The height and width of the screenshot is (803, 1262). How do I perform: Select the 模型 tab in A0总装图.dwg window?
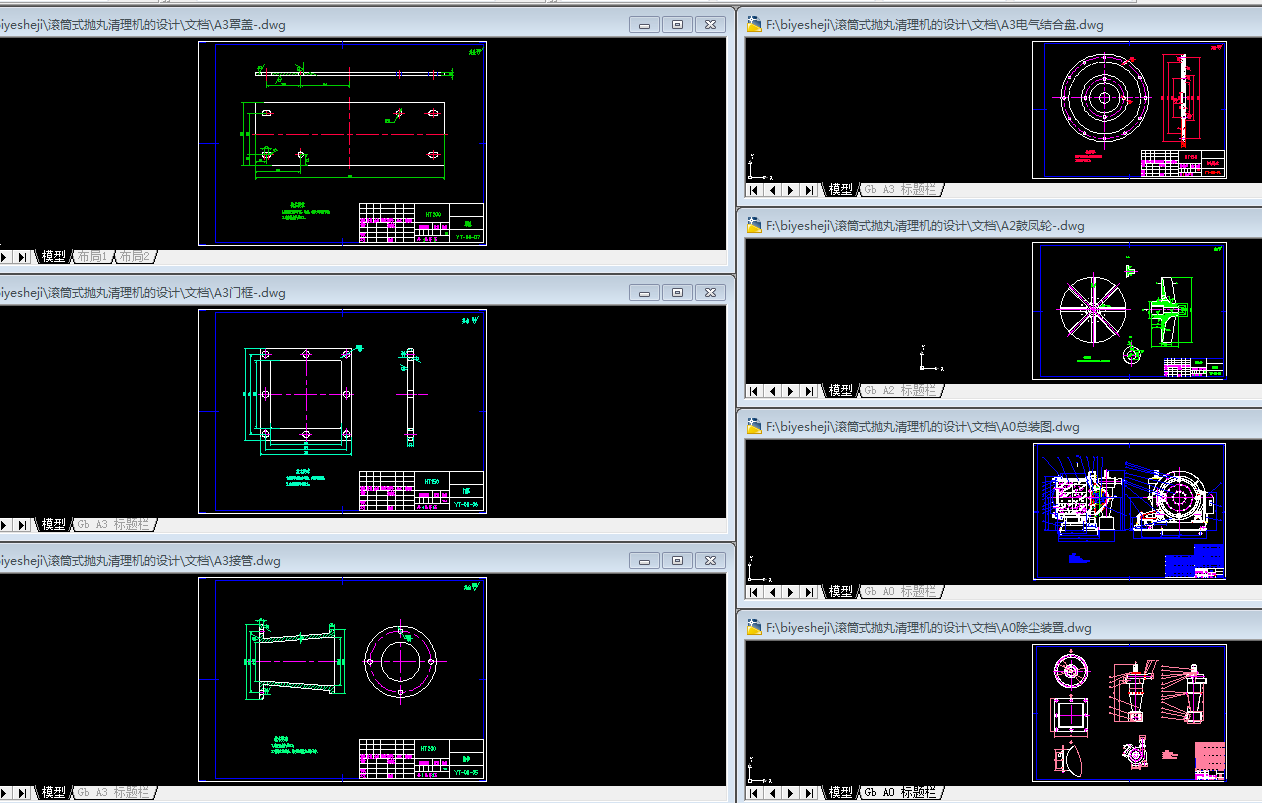(841, 592)
